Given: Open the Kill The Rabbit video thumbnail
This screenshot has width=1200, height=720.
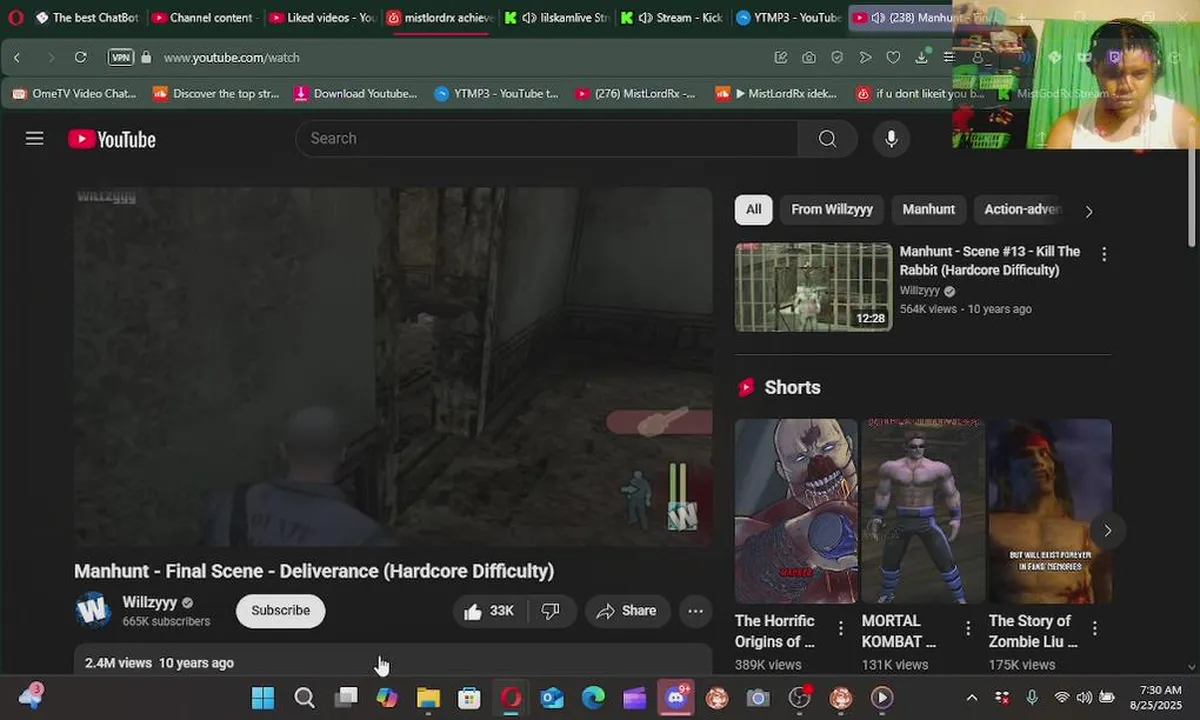Looking at the screenshot, I should pos(813,287).
